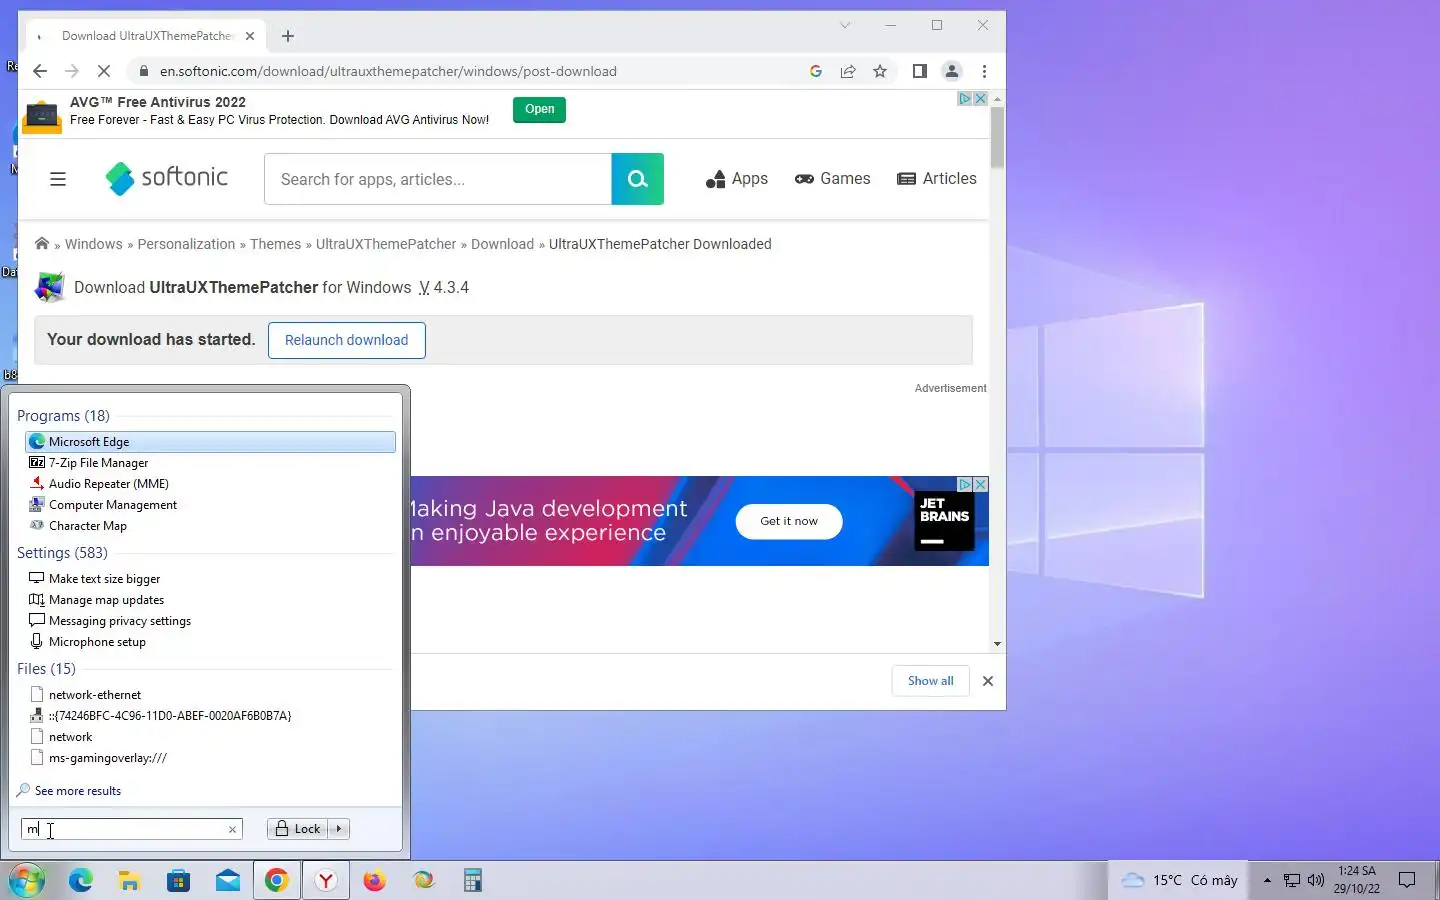1440x900 pixels.
Task: Open File Explorer from the taskbar
Action: coord(129,880)
